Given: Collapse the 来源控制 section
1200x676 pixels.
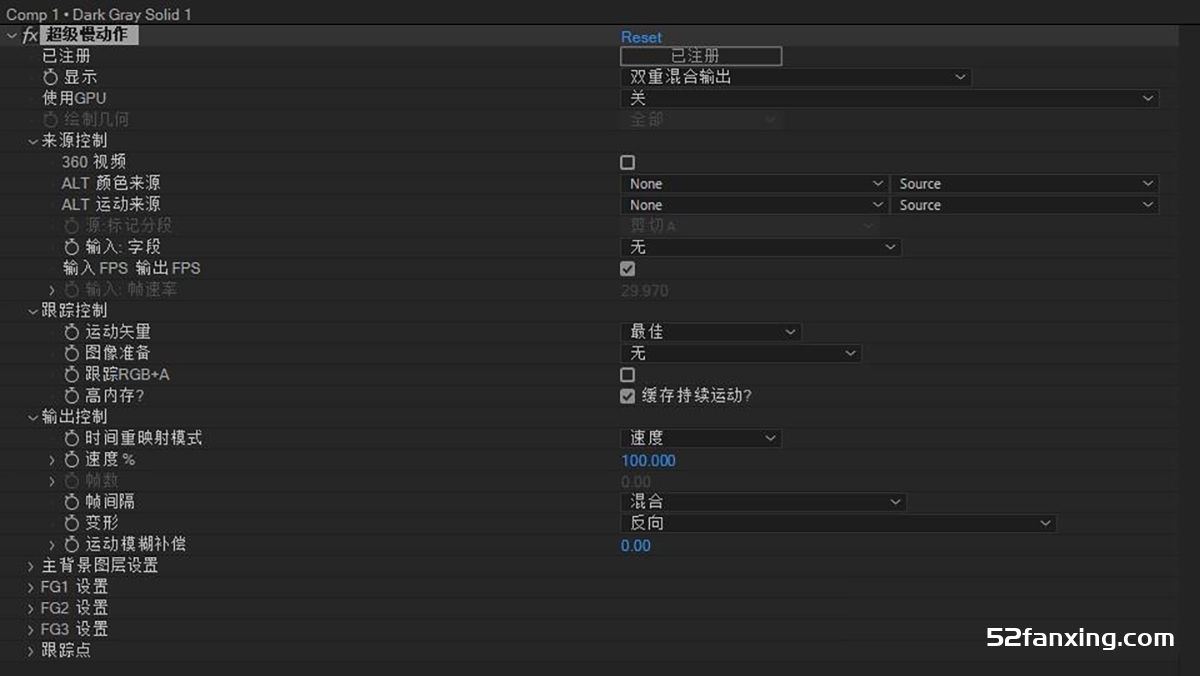Looking at the screenshot, I should click(32, 141).
